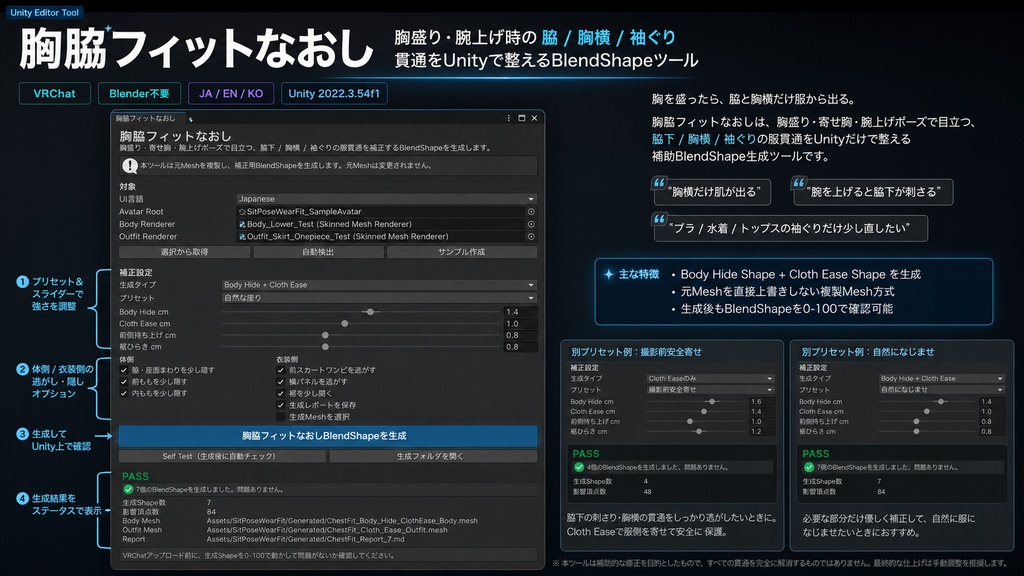
Task: Open 自然になじませ preset dropdown
Action: (x=941, y=389)
